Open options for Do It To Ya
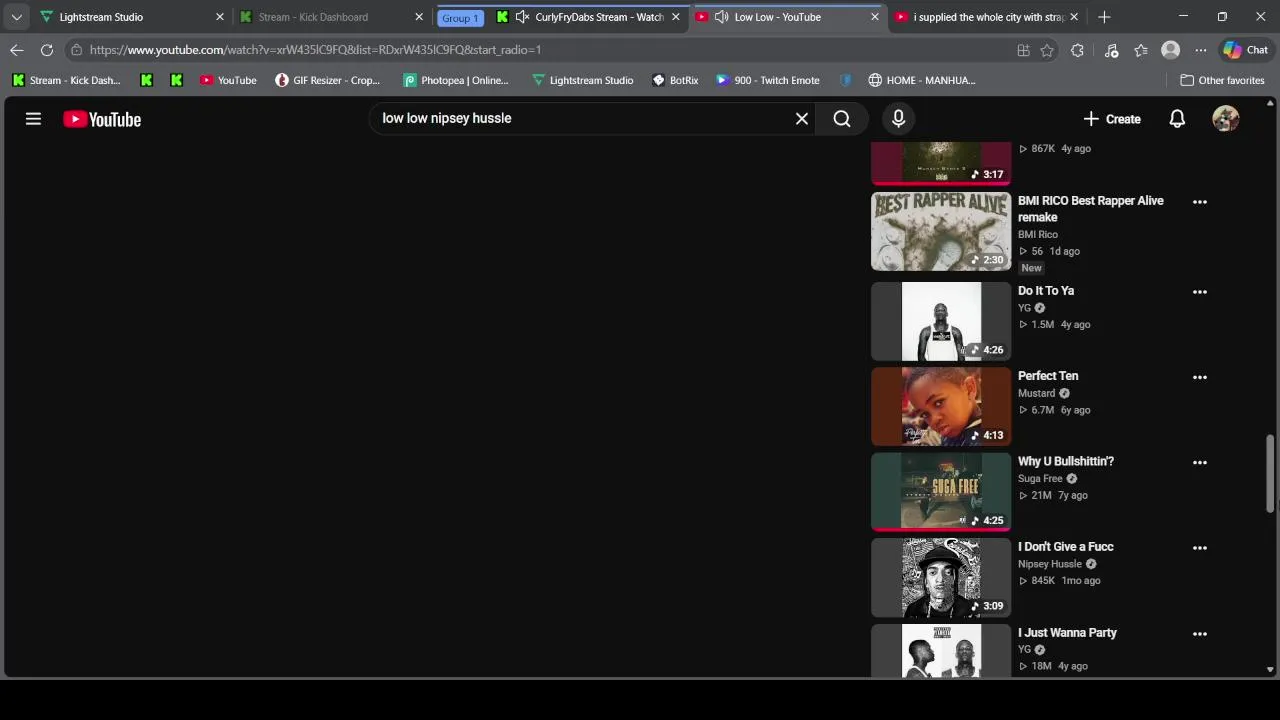This screenshot has width=1280, height=720. pos(1200,292)
